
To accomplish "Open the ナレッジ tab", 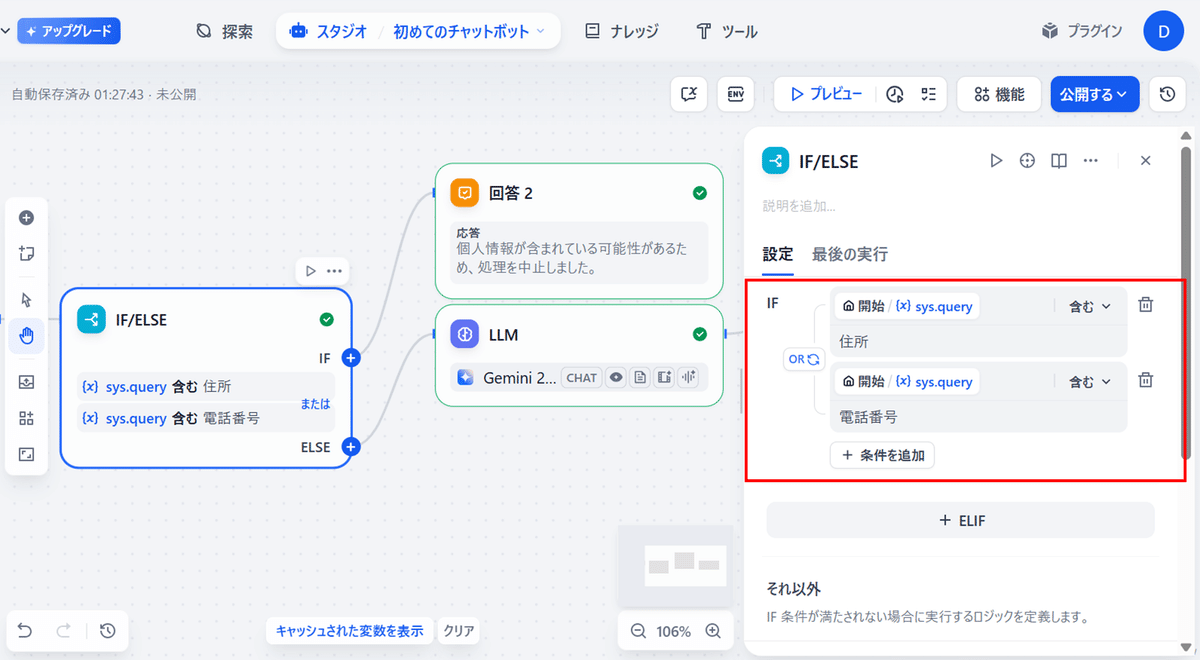I will pyautogui.click(x=622, y=32).
